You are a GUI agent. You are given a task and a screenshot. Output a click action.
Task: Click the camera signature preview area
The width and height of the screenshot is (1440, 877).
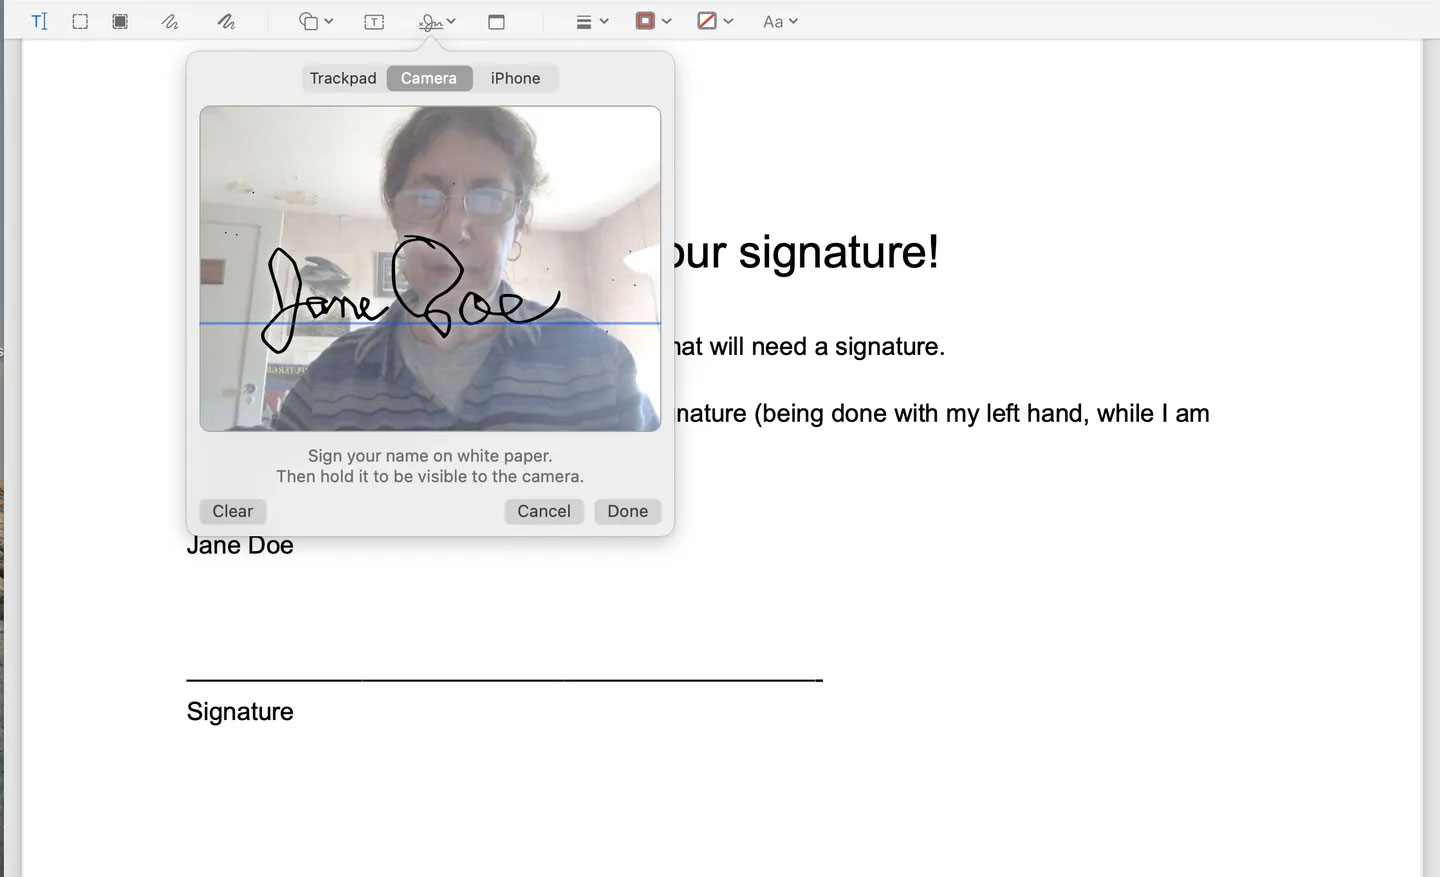[x=430, y=268]
